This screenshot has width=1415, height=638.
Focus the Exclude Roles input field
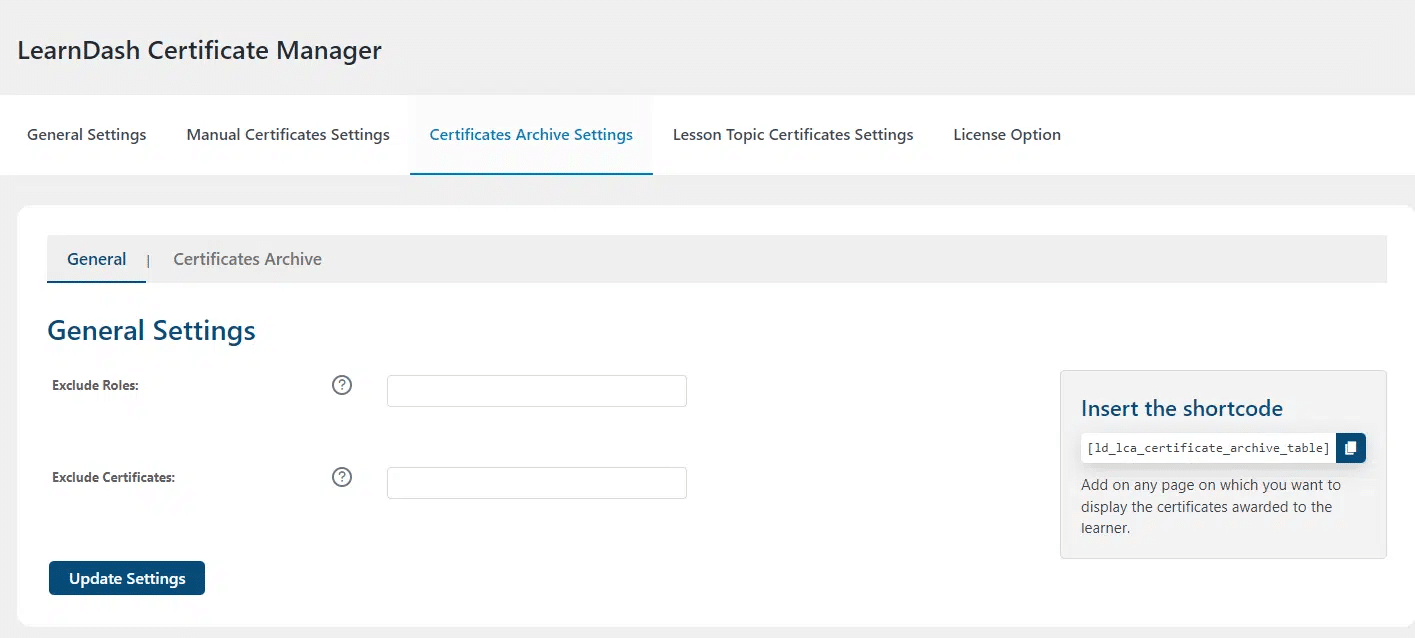pyautogui.click(x=537, y=391)
